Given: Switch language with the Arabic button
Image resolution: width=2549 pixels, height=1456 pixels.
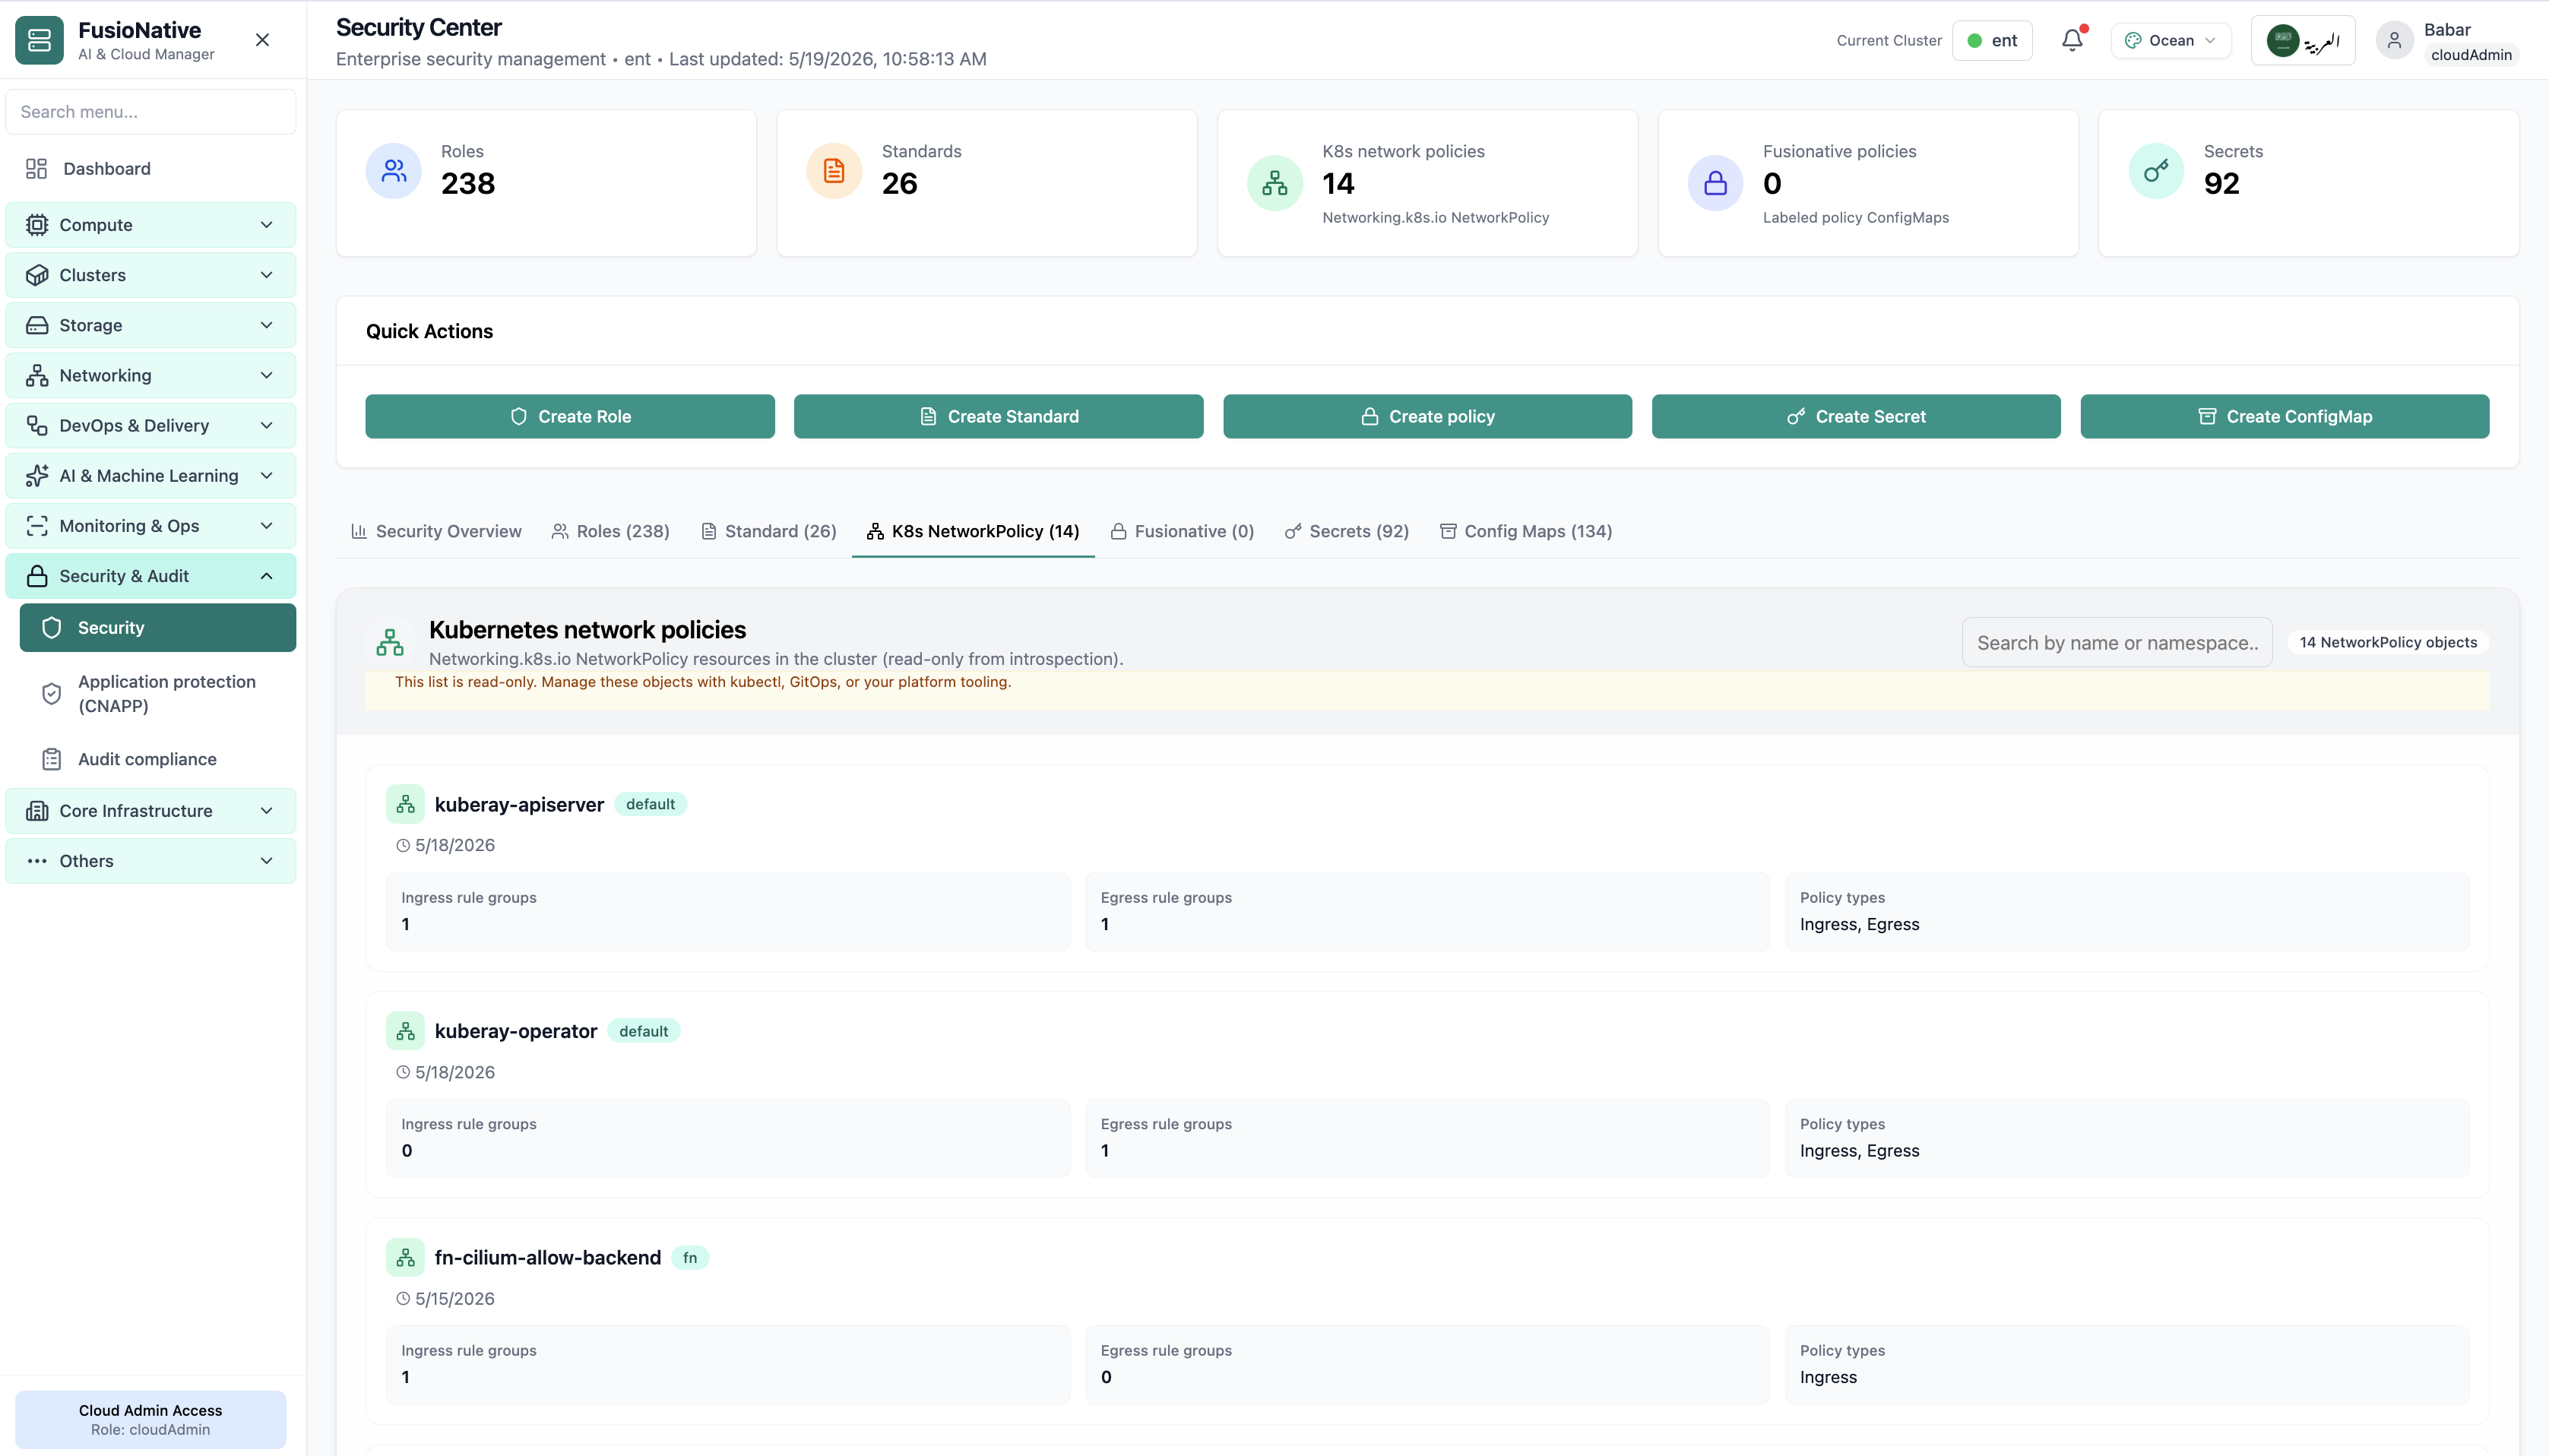Looking at the screenshot, I should [2302, 40].
